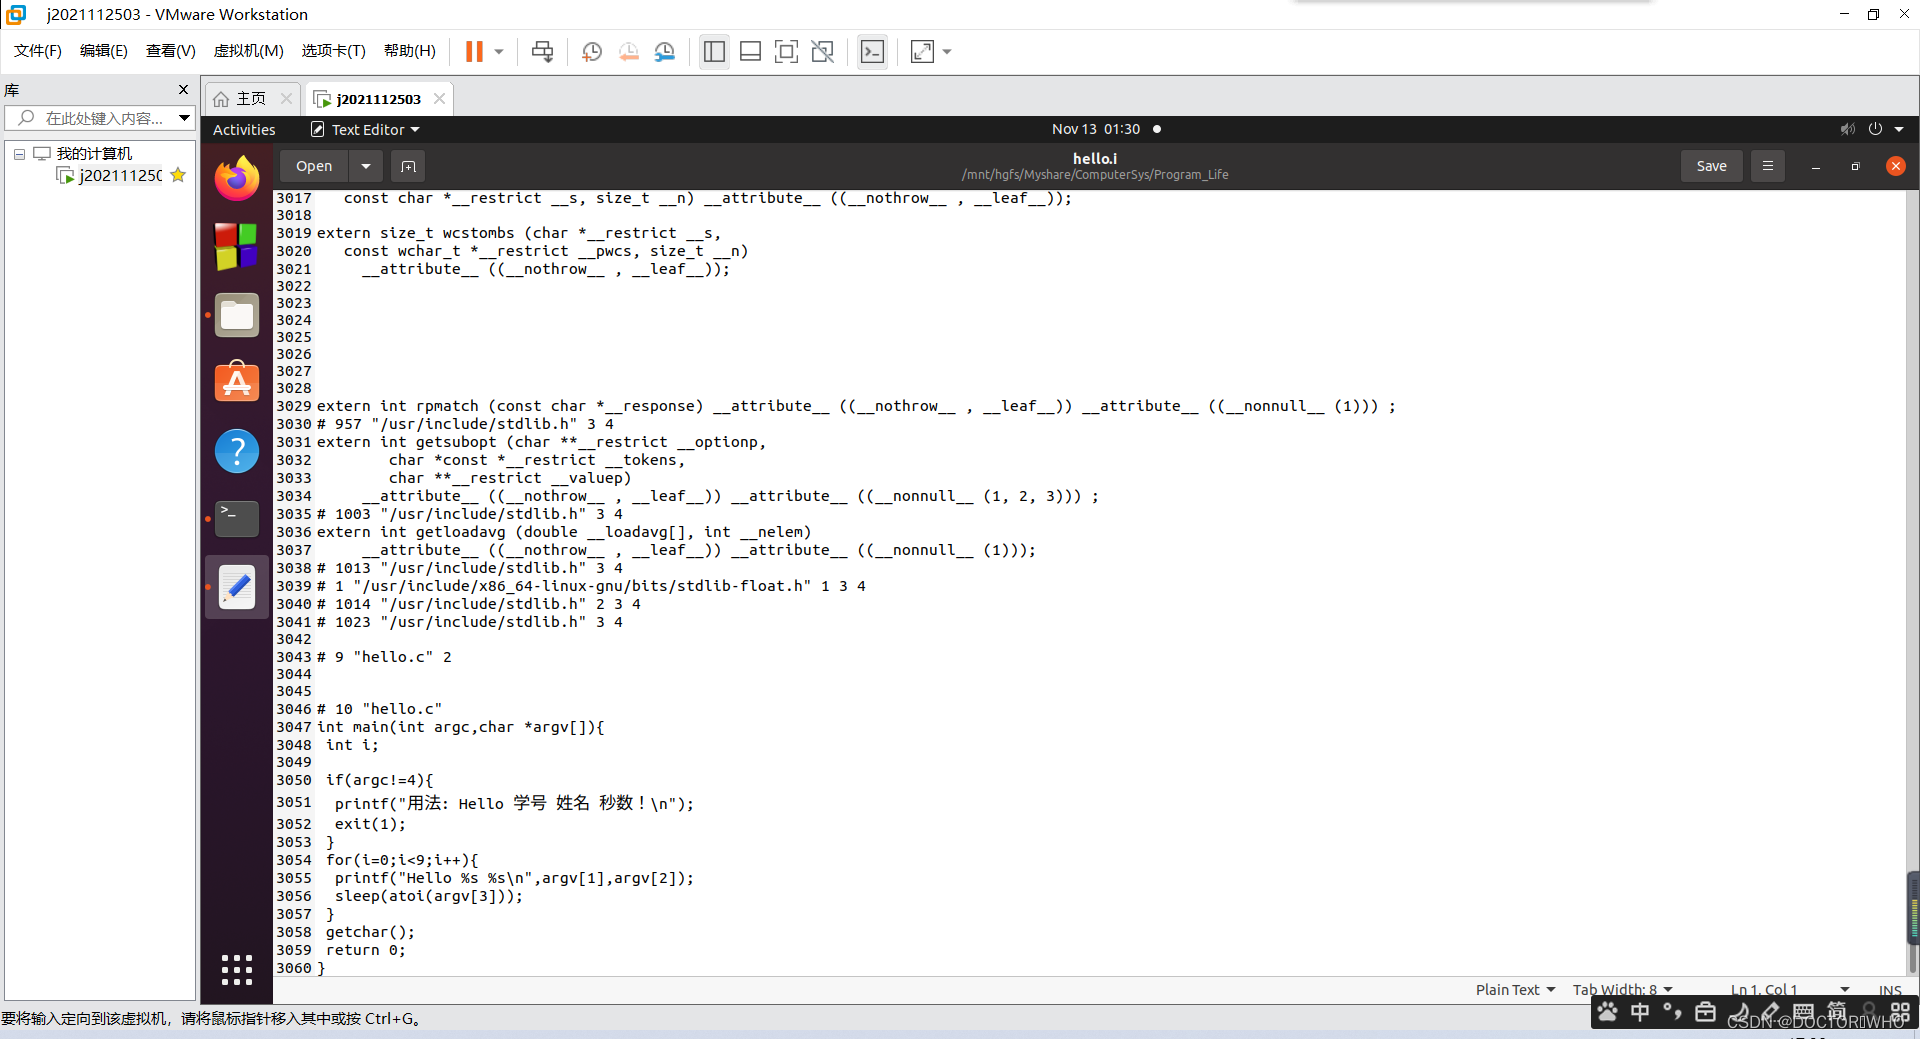
Task: Click the getchar(); code line
Action: 370,932
